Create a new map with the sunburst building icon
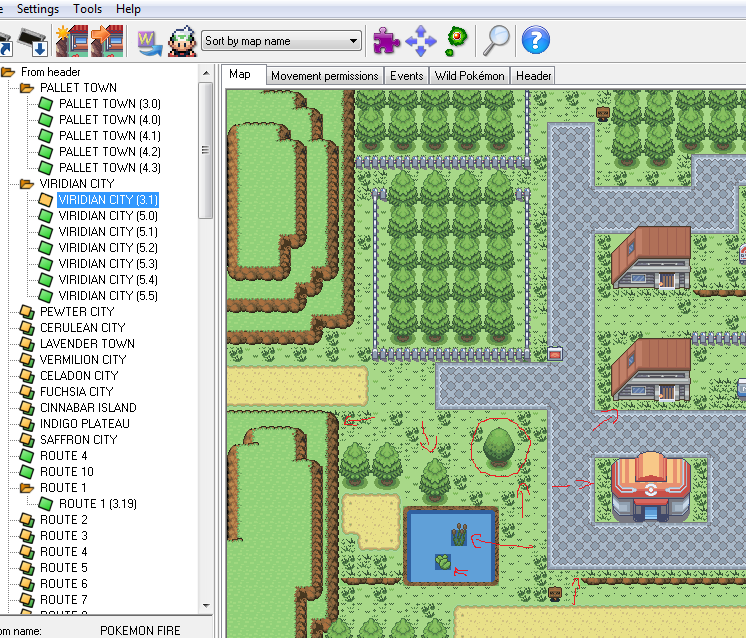748x638 pixels. 72,42
